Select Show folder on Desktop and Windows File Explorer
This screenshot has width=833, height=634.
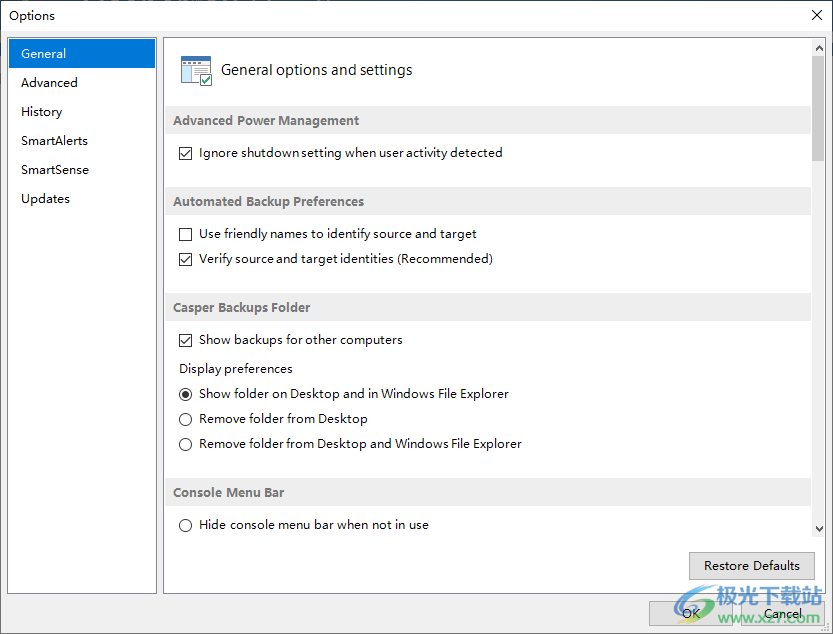pyautogui.click(x=185, y=395)
